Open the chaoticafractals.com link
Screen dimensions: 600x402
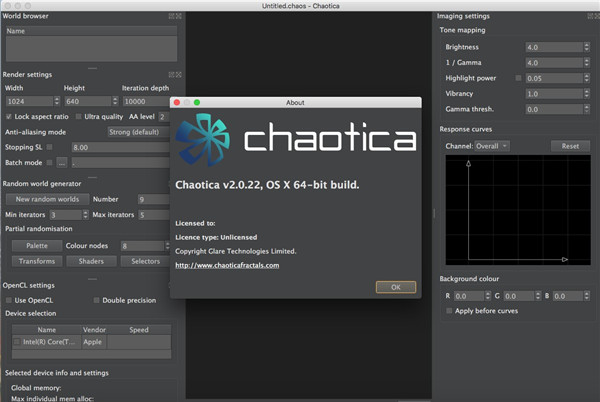[x=227, y=265]
